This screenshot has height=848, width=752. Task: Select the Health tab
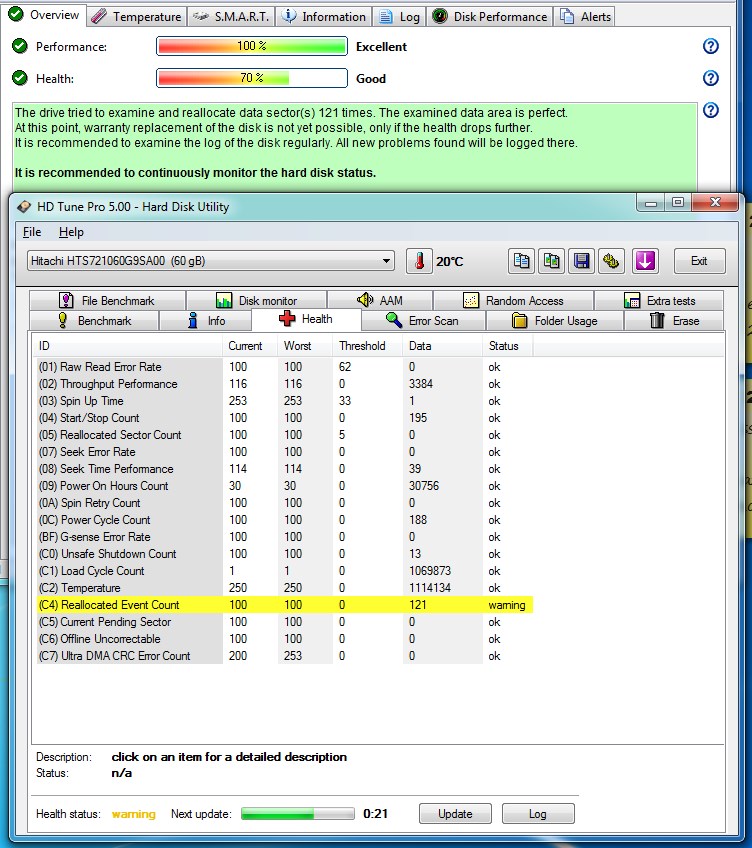[306, 319]
